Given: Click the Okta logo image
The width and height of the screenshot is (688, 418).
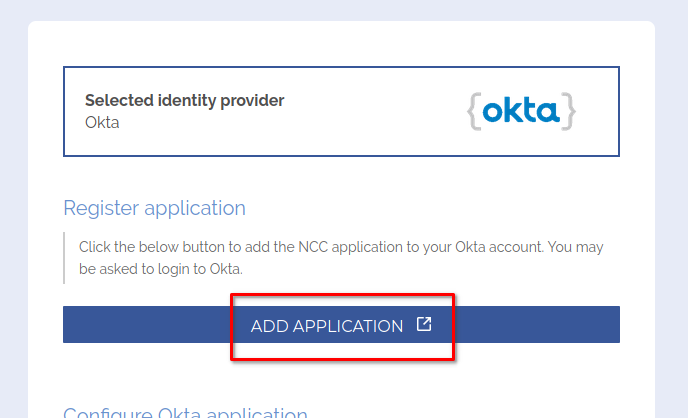Looking at the screenshot, I should (521, 111).
